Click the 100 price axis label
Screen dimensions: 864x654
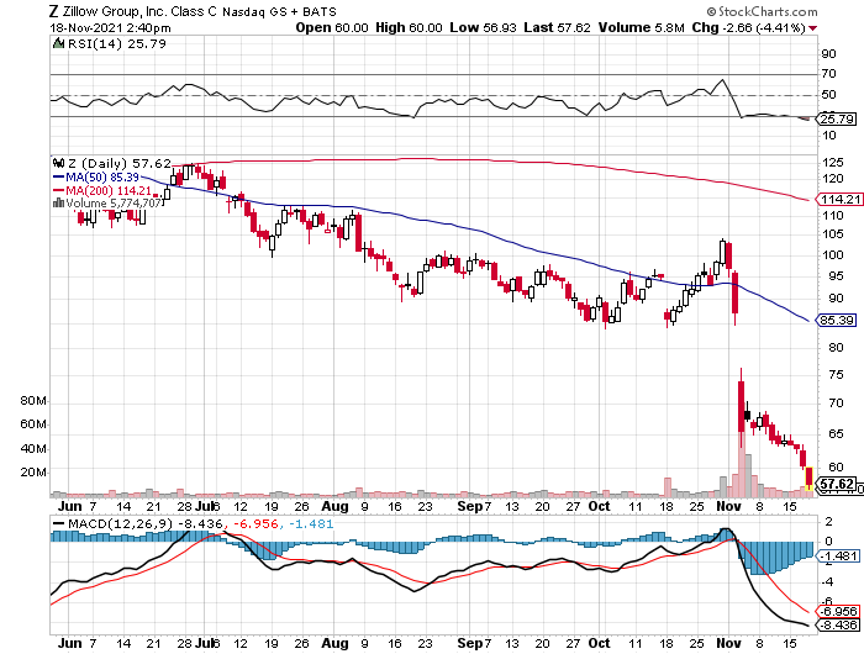pos(833,255)
